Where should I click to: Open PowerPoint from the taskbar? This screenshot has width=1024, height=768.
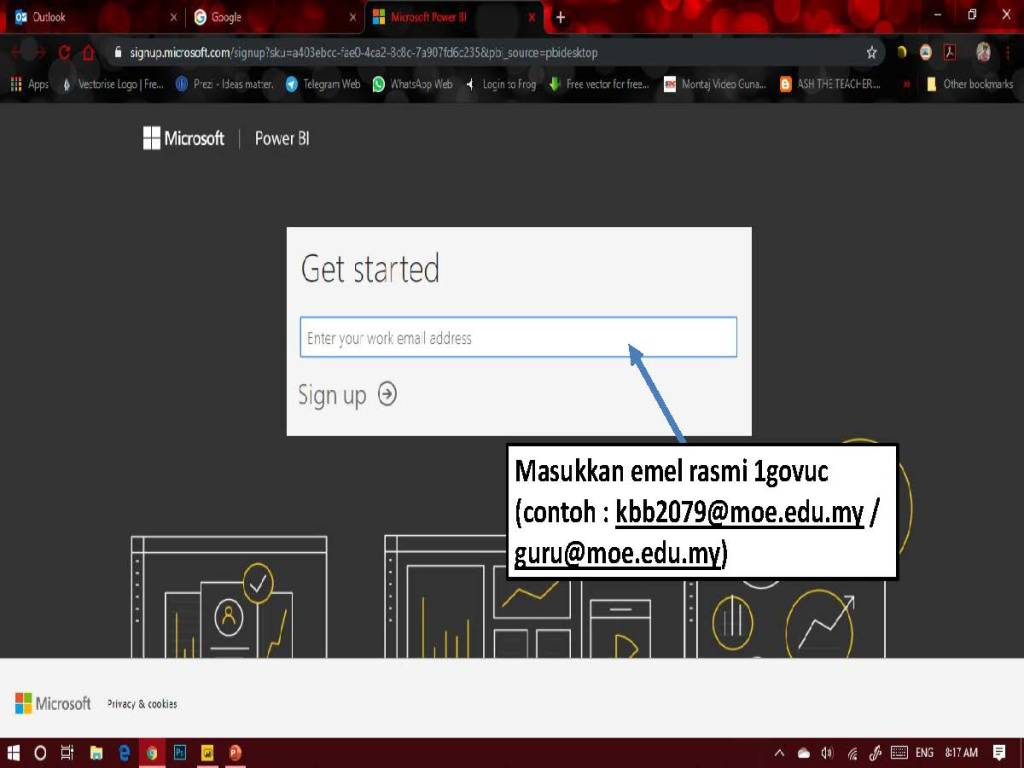[x=235, y=752]
